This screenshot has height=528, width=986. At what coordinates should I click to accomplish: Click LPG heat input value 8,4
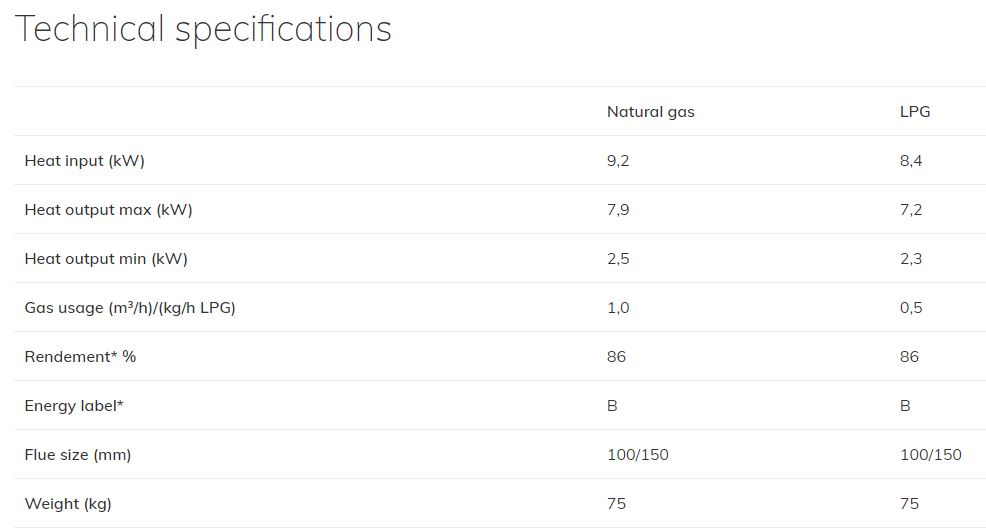click(x=911, y=161)
